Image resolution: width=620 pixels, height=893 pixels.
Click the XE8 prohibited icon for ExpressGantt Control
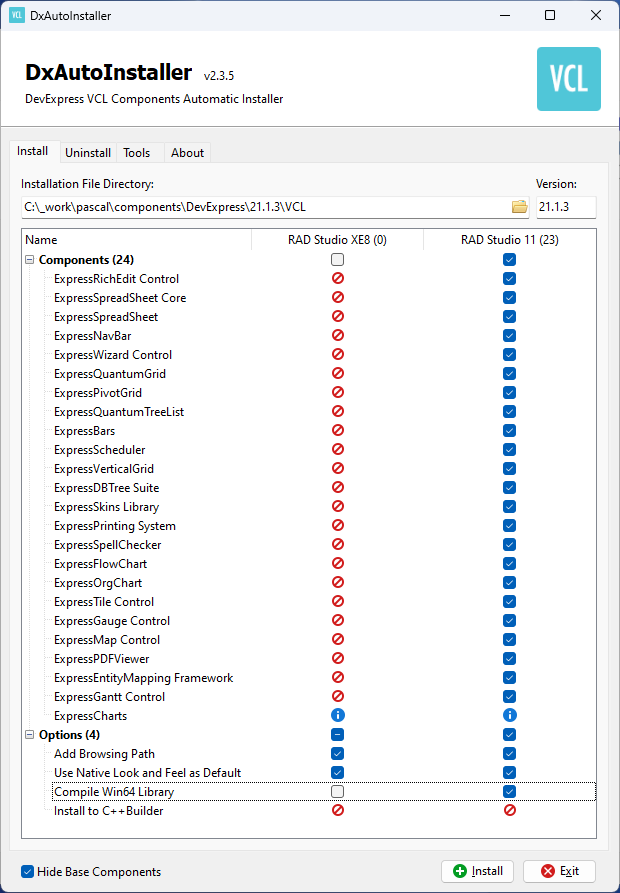click(338, 697)
